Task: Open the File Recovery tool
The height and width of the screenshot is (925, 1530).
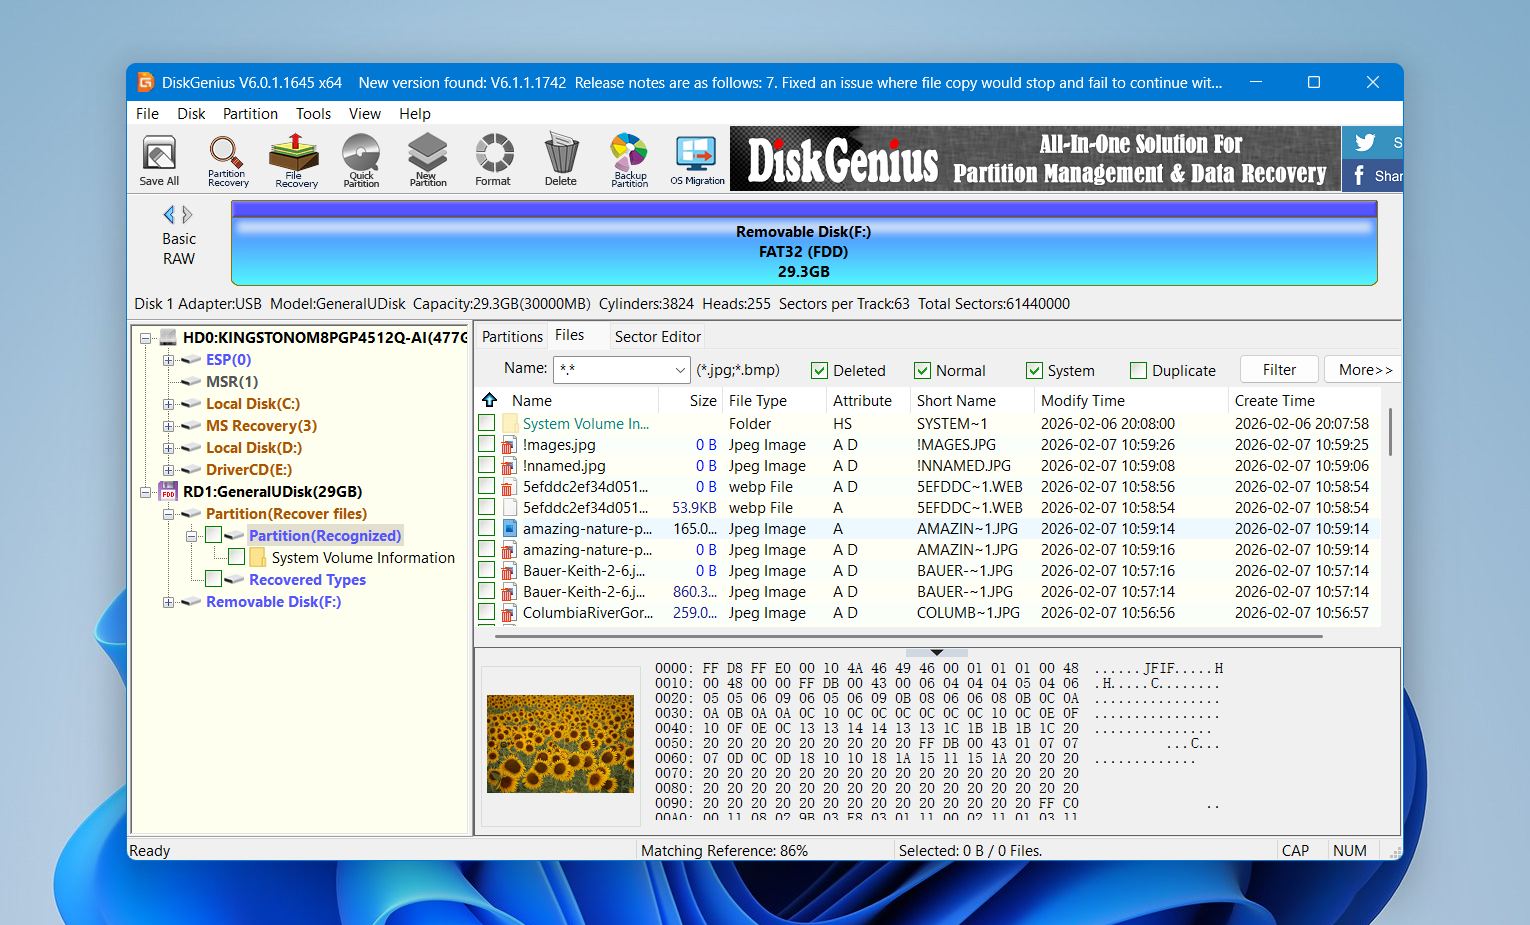Action: pos(294,158)
